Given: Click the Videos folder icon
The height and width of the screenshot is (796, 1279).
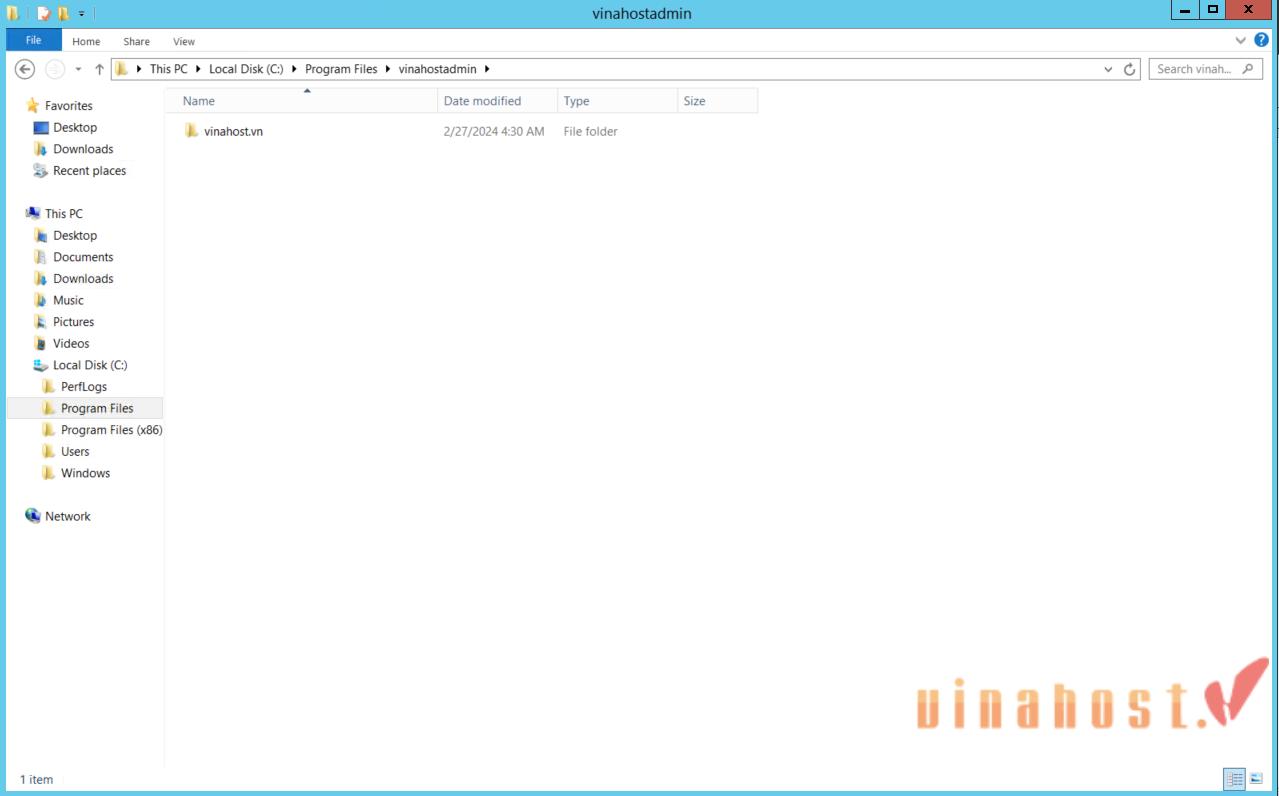Looking at the screenshot, I should point(40,344).
